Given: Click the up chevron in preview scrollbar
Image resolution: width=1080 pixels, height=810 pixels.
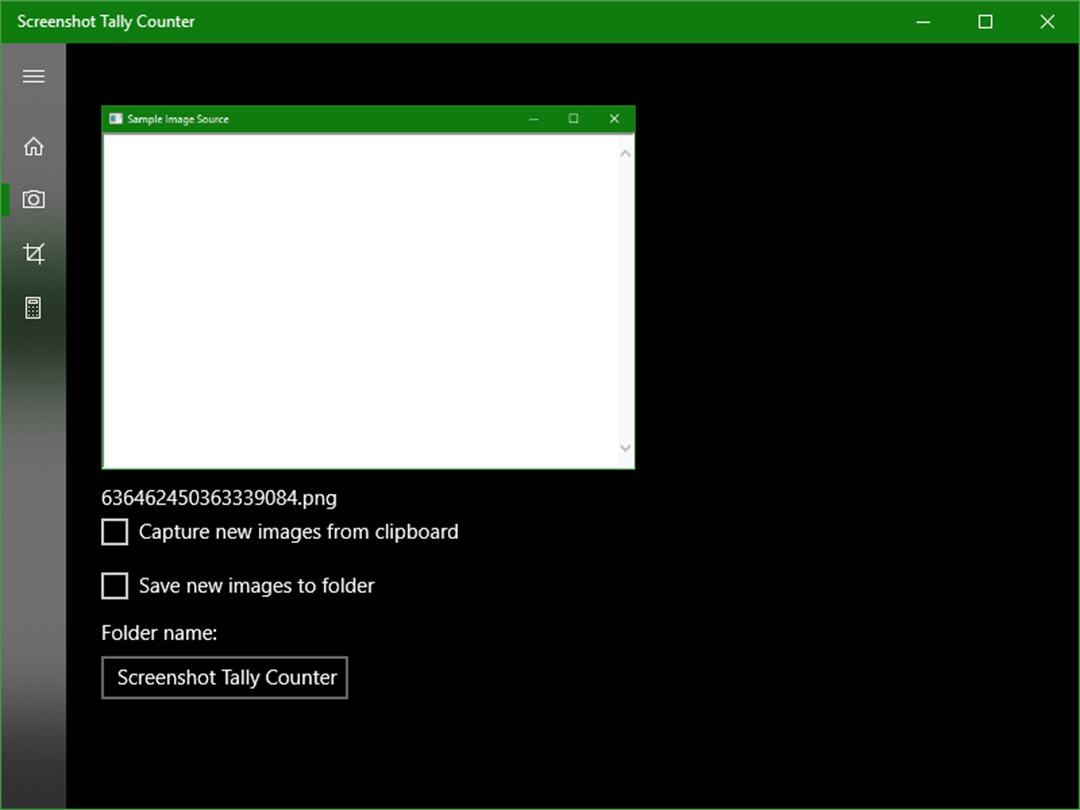Looking at the screenshot, I should pyautogui.click(x=625, y=154).
